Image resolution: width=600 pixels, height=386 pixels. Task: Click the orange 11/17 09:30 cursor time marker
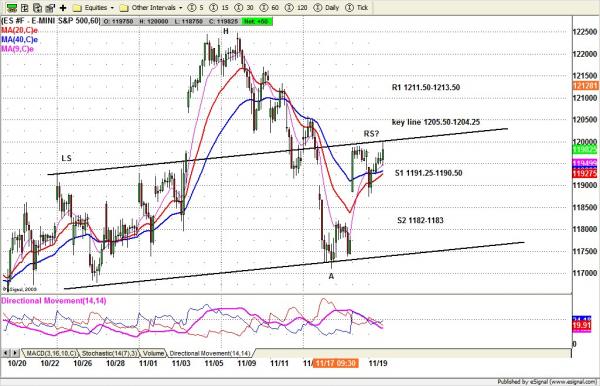click(336, 363)
